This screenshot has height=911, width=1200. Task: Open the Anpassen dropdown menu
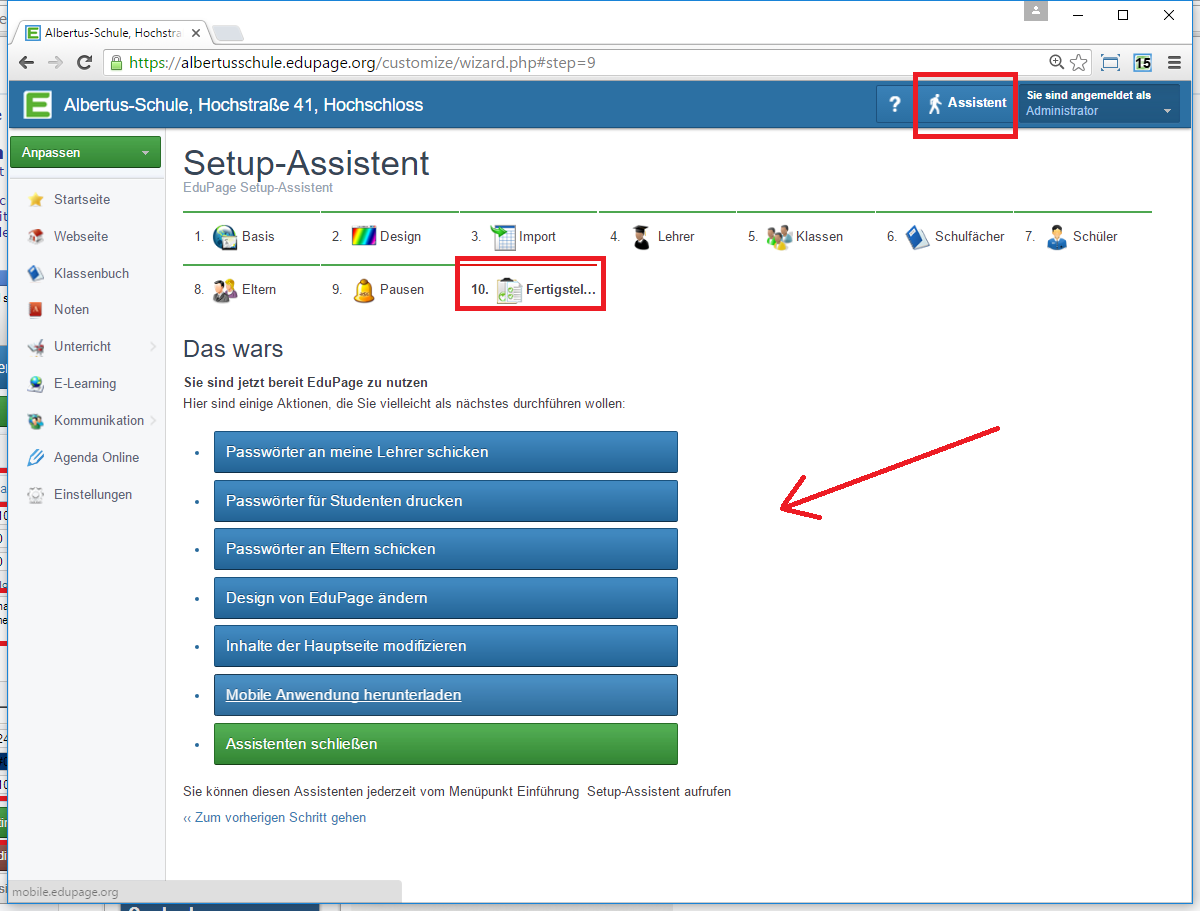85,153
